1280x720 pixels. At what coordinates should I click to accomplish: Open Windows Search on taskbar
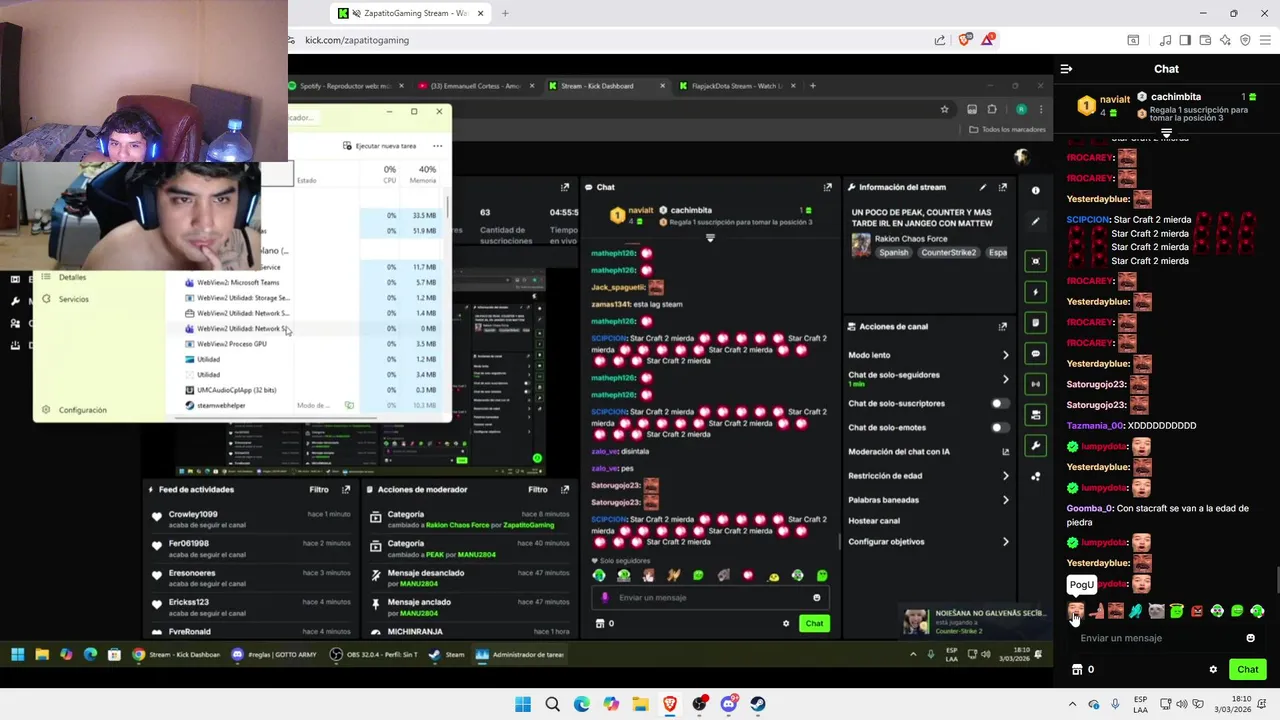tap(552, 704)
